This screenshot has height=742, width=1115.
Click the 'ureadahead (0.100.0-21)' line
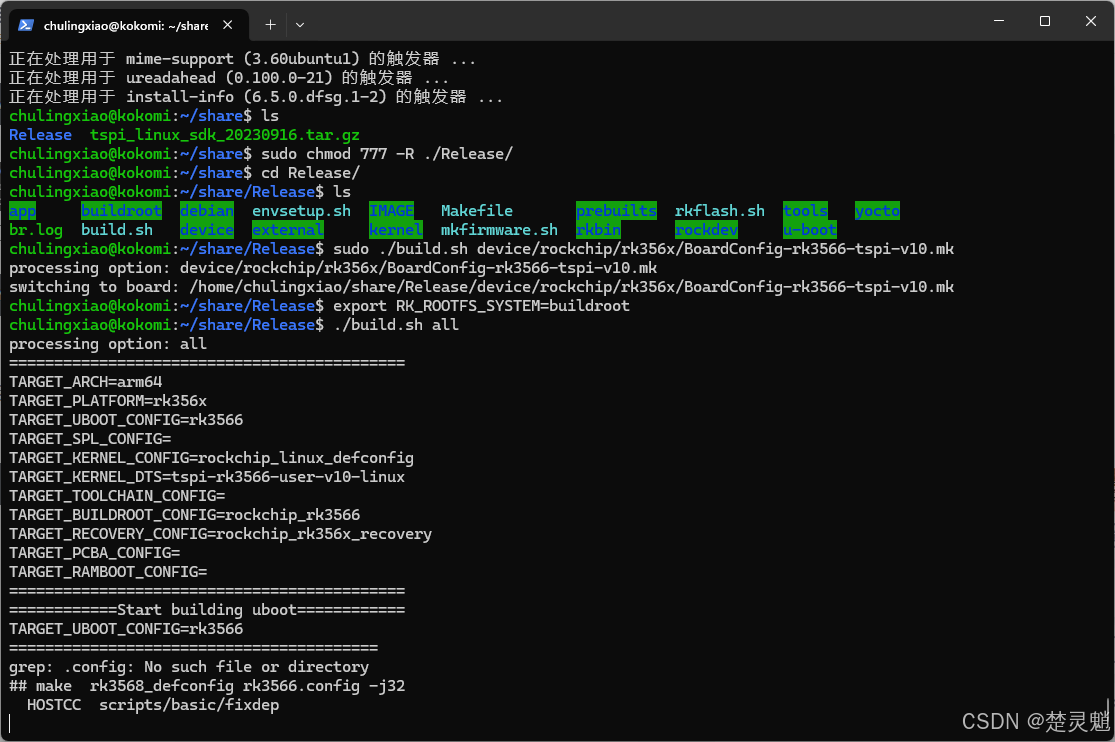[x=229, y=78]
